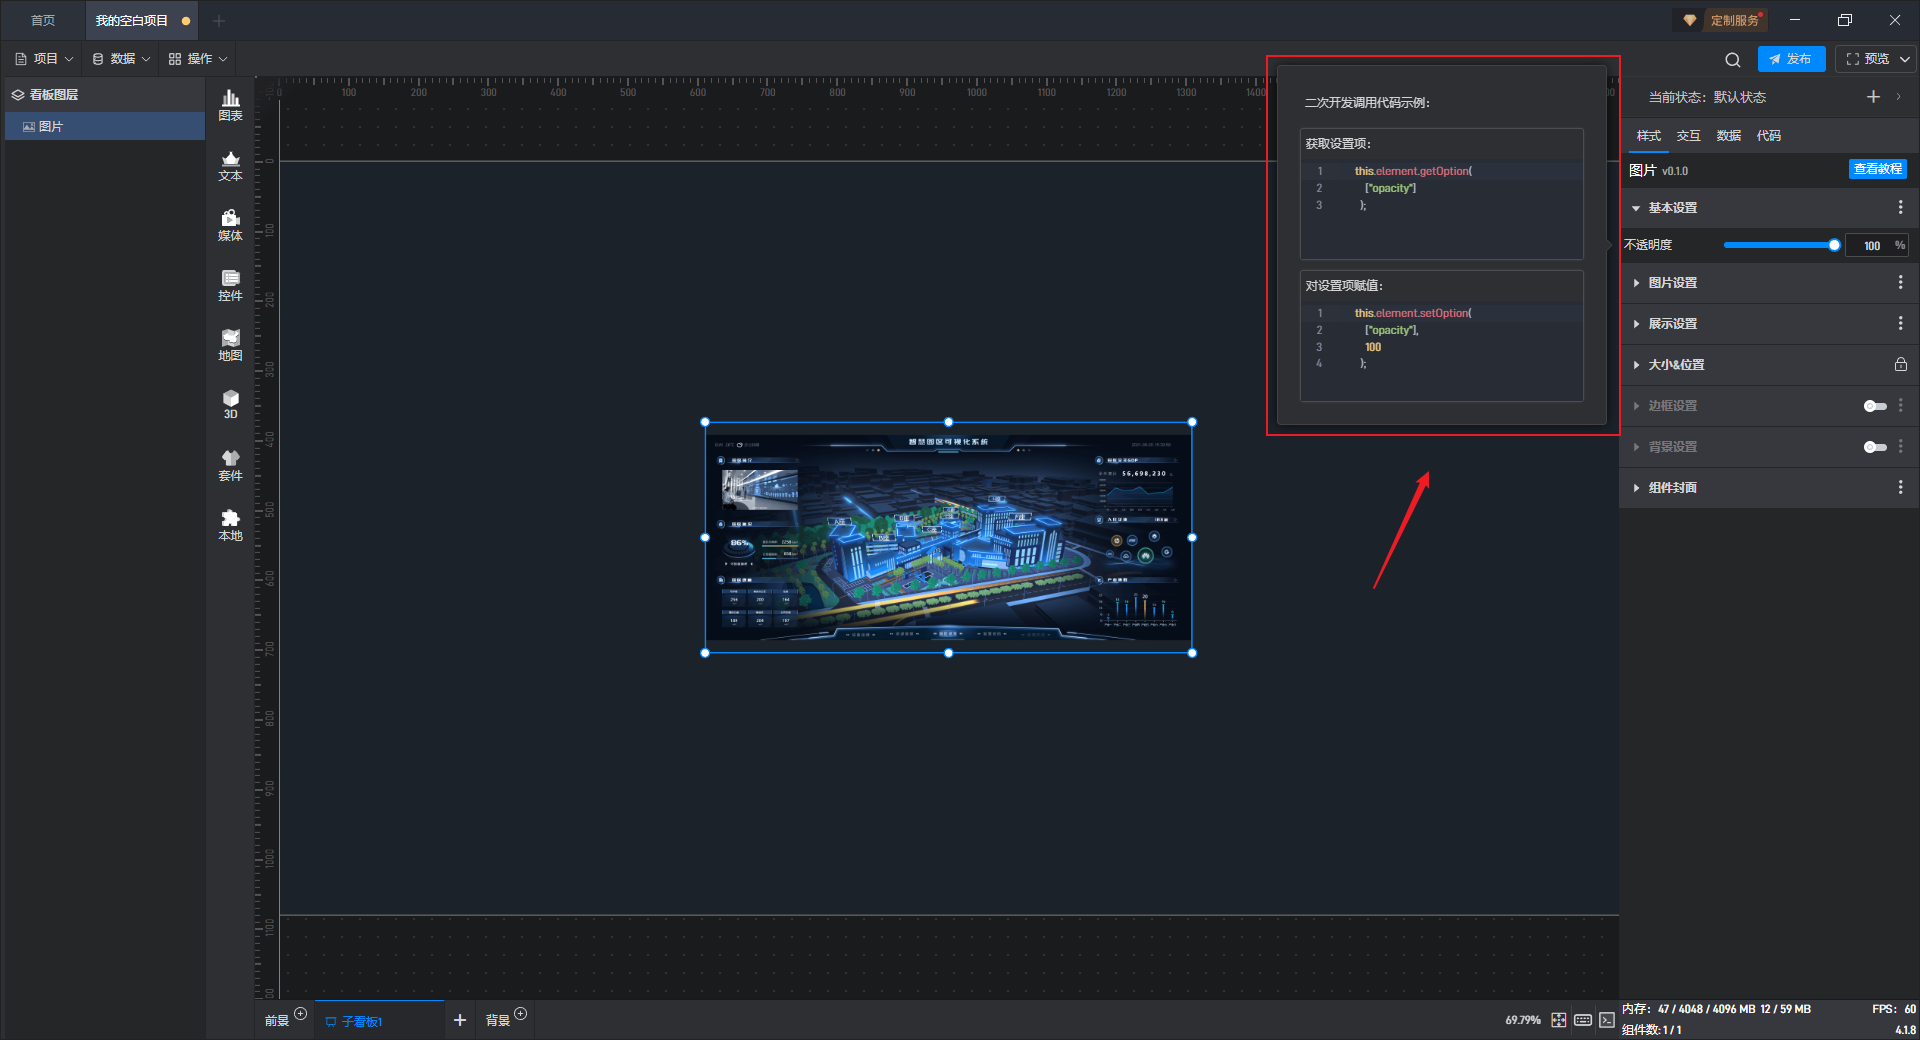1920x1040 pixels.
Task: Open the 地图 map components panel
Action: pos(230,345)
